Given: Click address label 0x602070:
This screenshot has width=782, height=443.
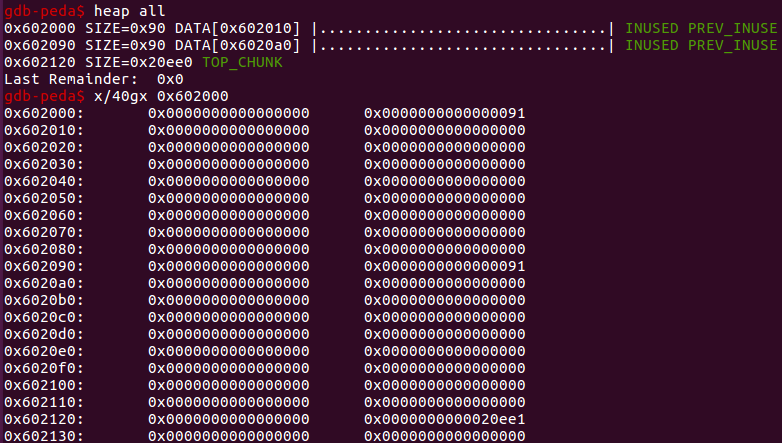Looking at the screenshot, I should (x=44, y=232).
